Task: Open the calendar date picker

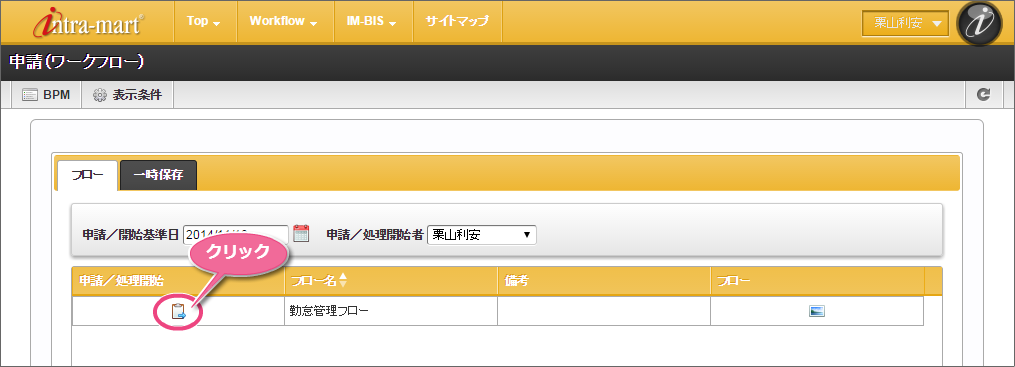Action: (301, 234)
